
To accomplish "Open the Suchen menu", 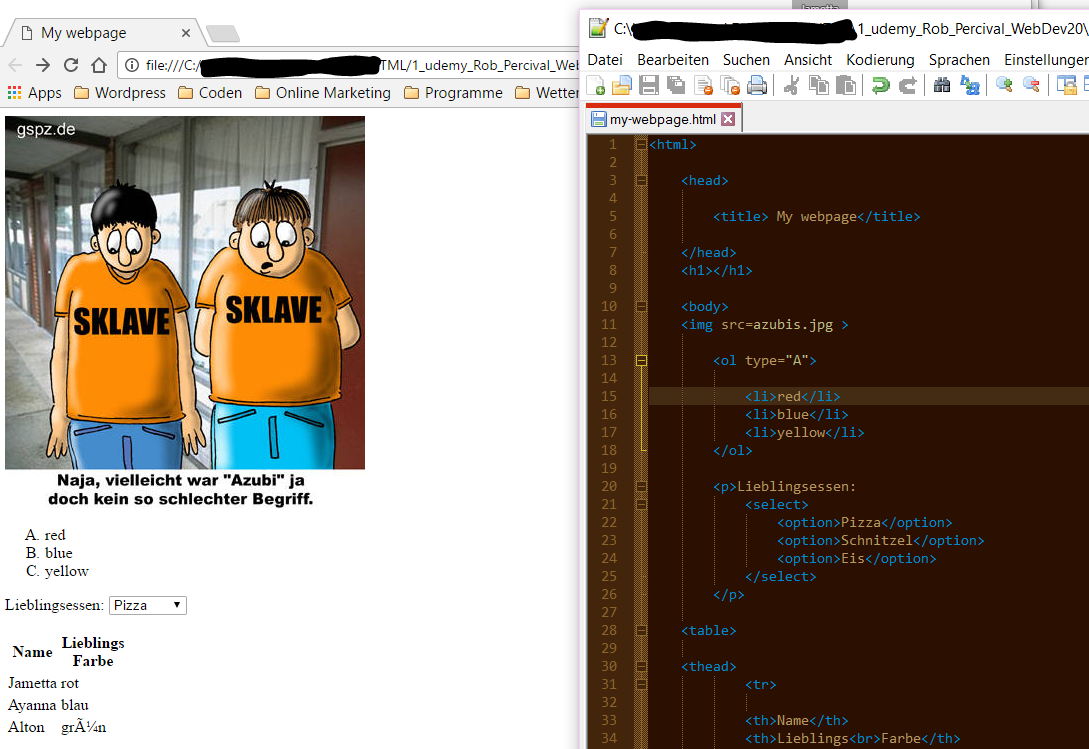I will [x=747, y=60].
